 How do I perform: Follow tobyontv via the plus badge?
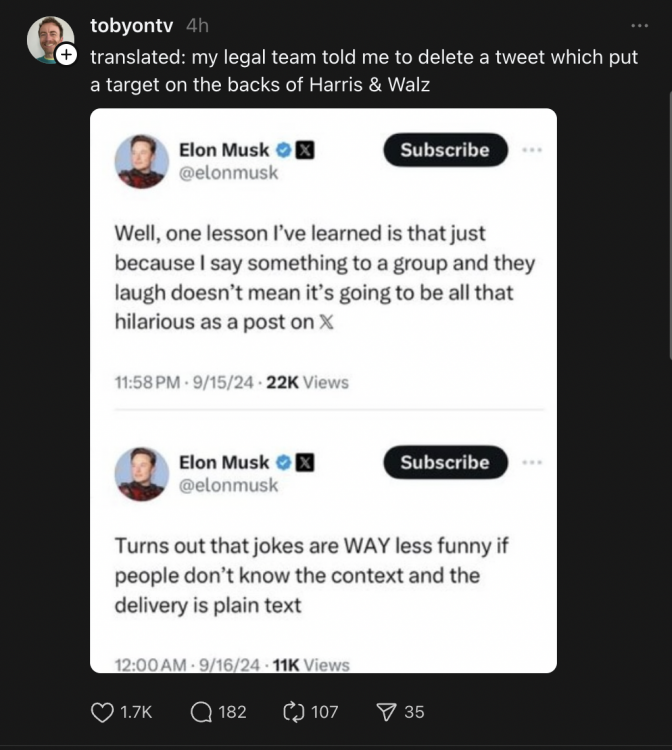tap(66, 56)
